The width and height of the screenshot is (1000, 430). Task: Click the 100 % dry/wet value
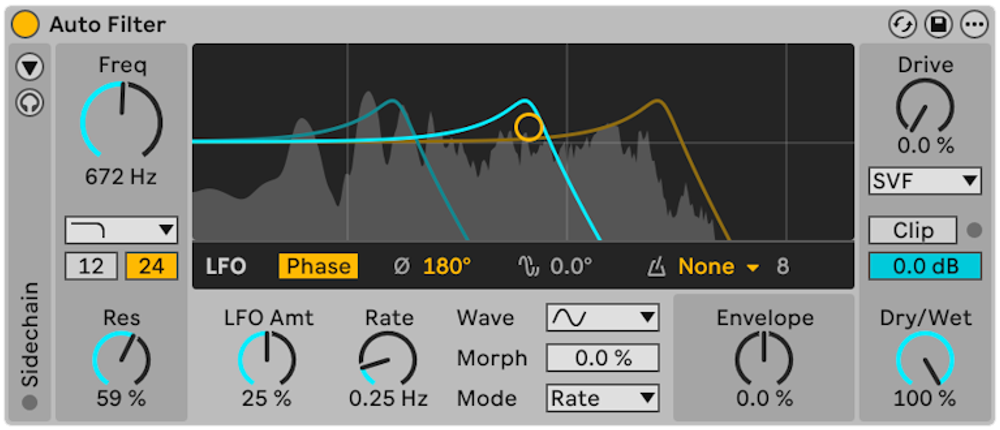click(x=925, y=399)
